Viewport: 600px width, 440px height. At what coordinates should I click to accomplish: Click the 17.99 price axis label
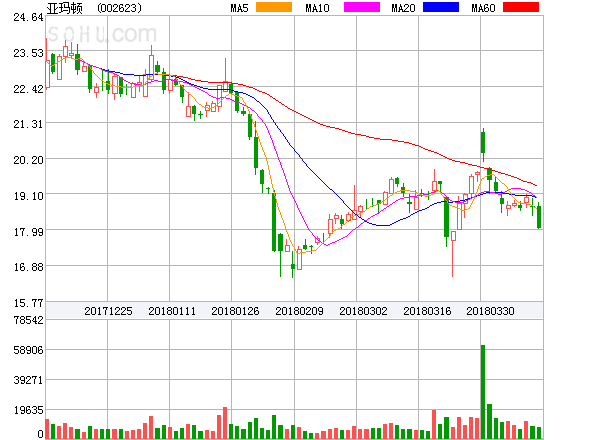[28, 232]
